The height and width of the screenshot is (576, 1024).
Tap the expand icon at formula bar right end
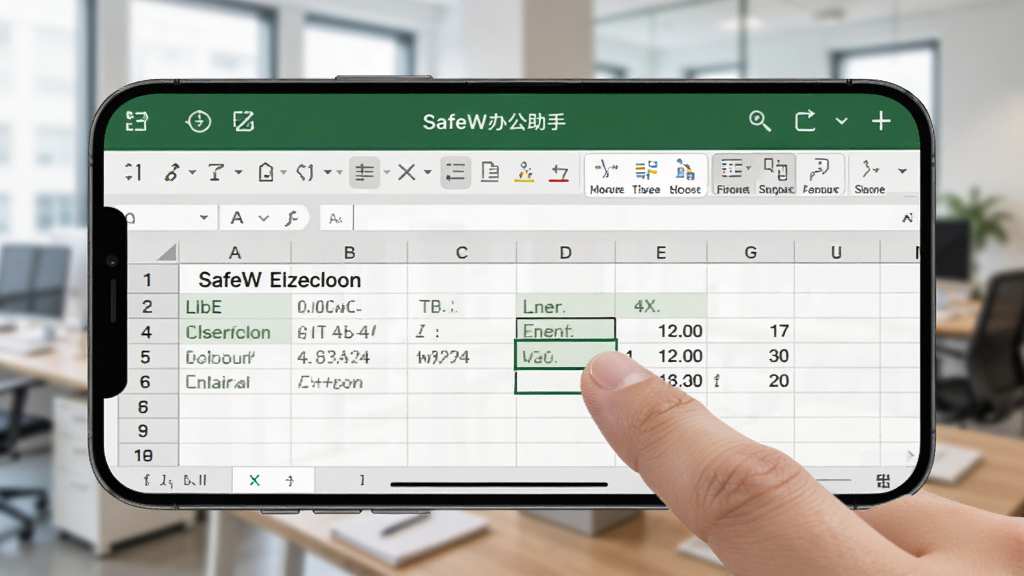(x=907, y=218)
